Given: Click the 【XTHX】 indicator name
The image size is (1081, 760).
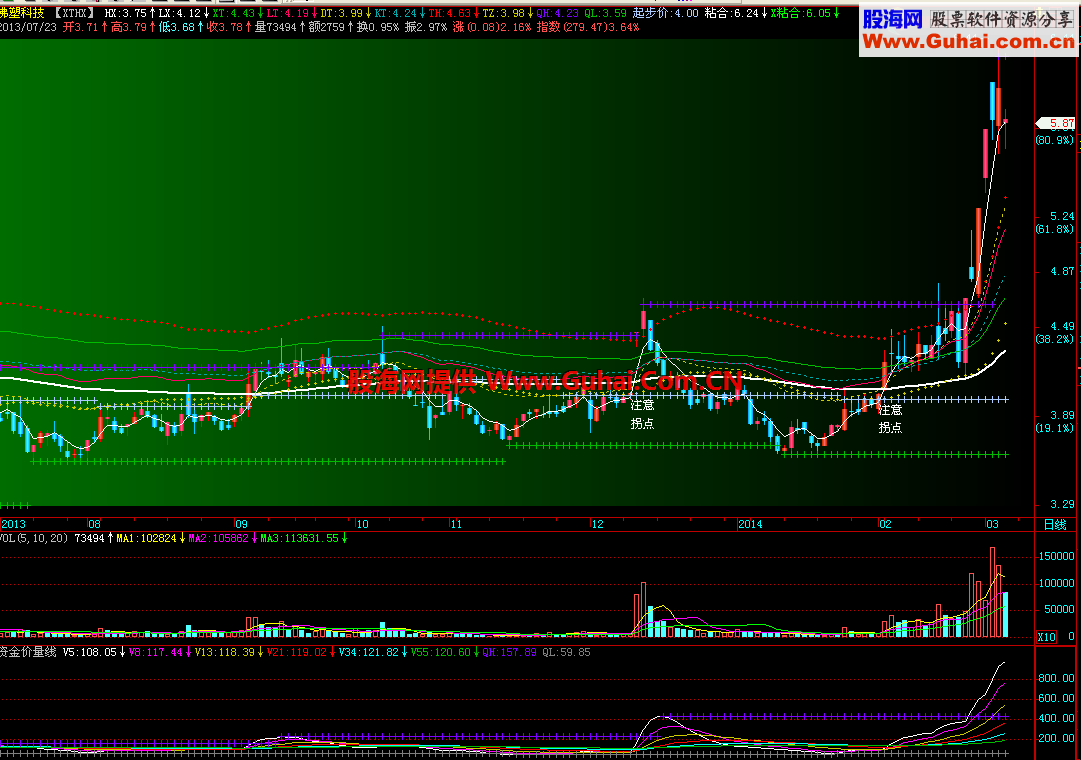Looking at the screenshot, I should pos(74,13).
